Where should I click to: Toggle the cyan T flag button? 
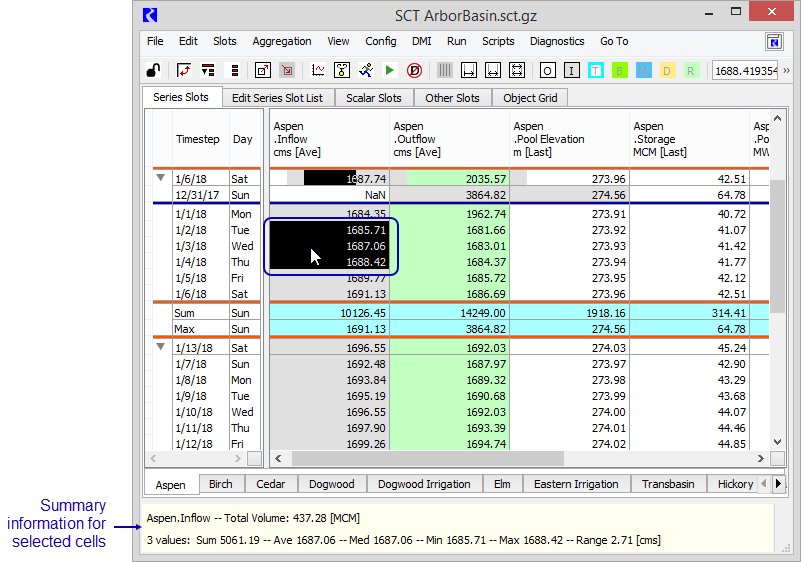[x=595, y=70]
